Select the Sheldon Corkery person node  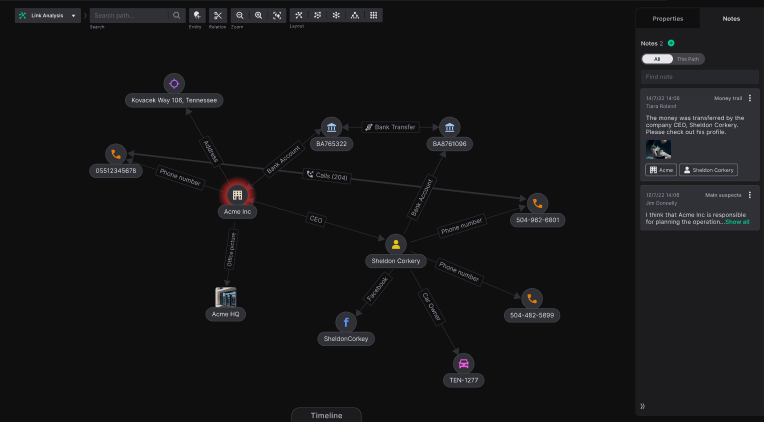tap(396, 245)
